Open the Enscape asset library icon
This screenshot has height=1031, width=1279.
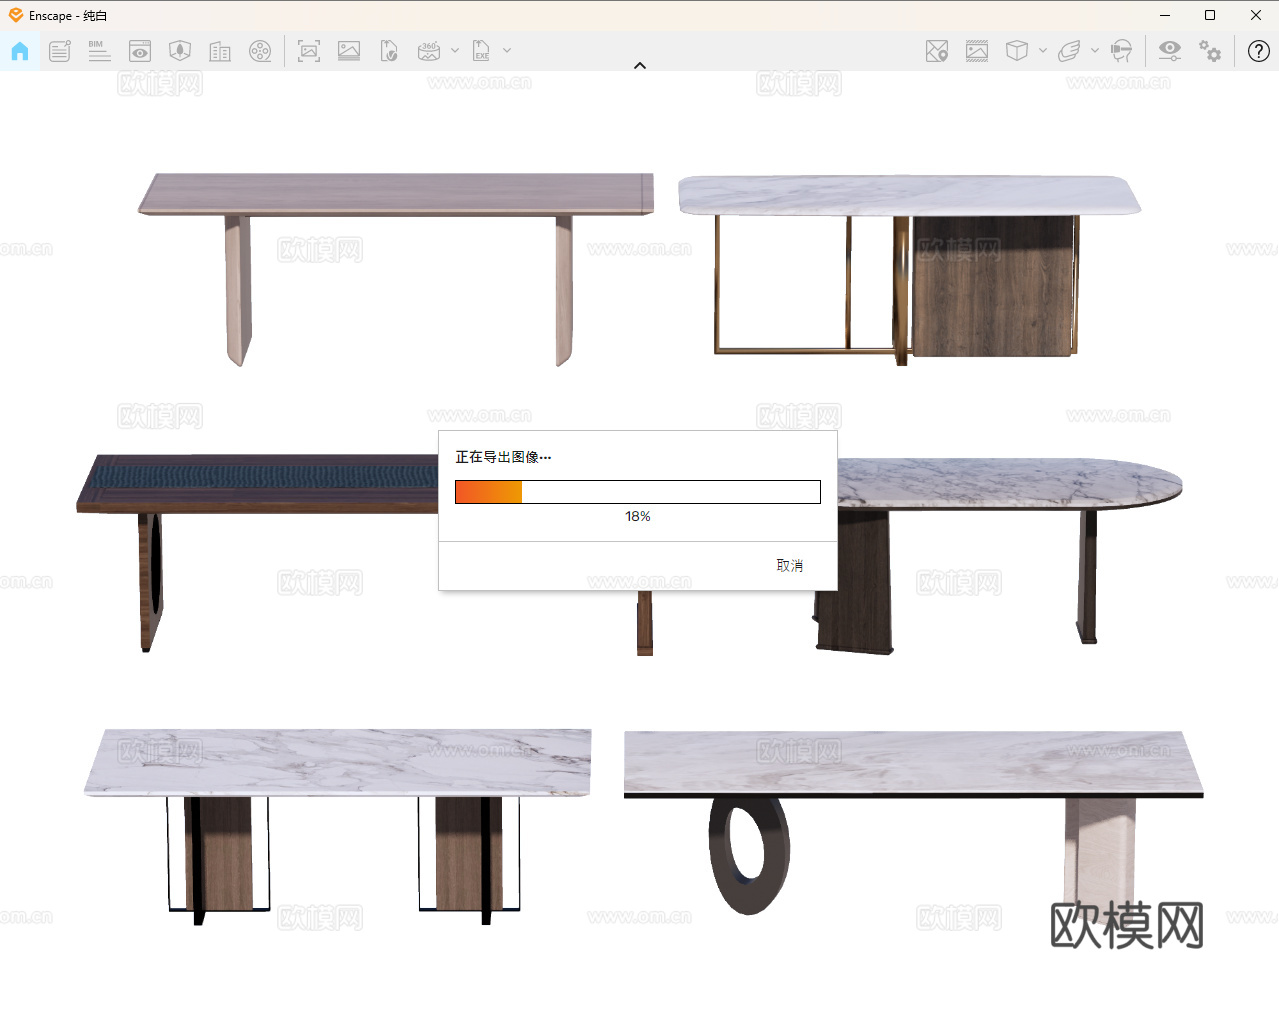pos(180,51)
